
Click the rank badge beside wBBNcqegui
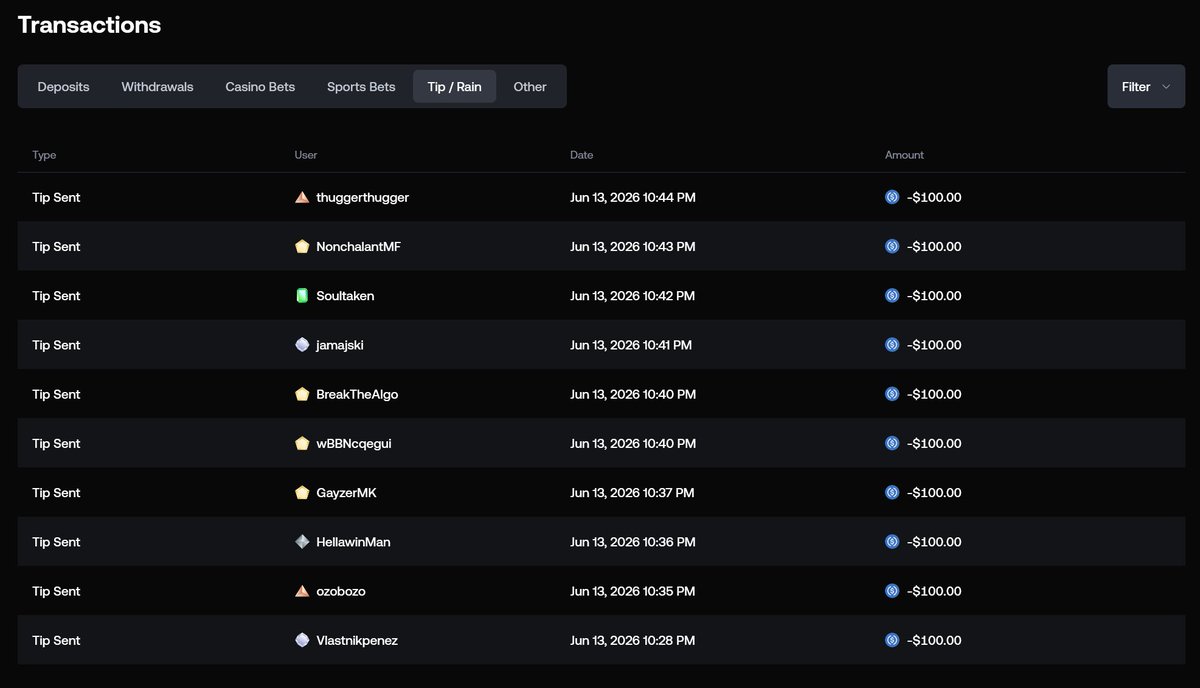pos(302,443)
